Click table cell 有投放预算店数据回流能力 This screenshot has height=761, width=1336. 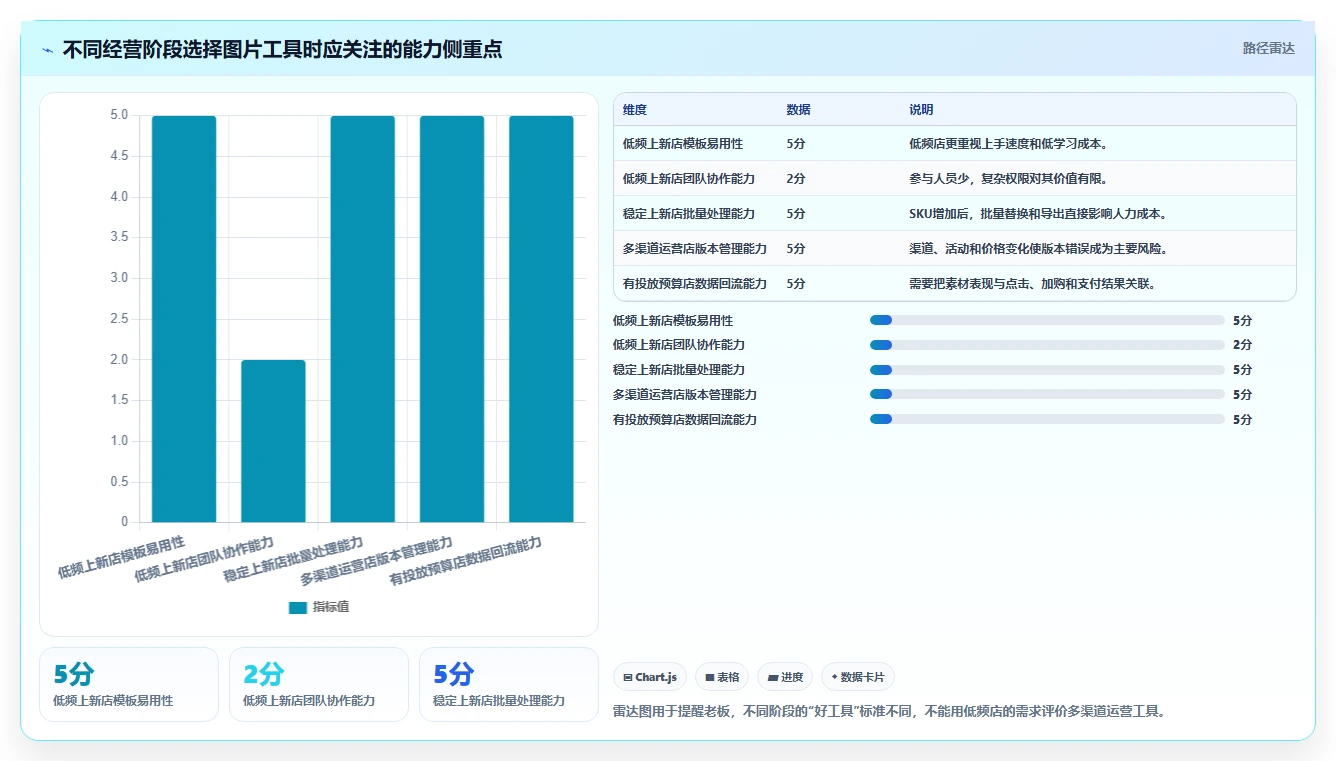point(695,284)
